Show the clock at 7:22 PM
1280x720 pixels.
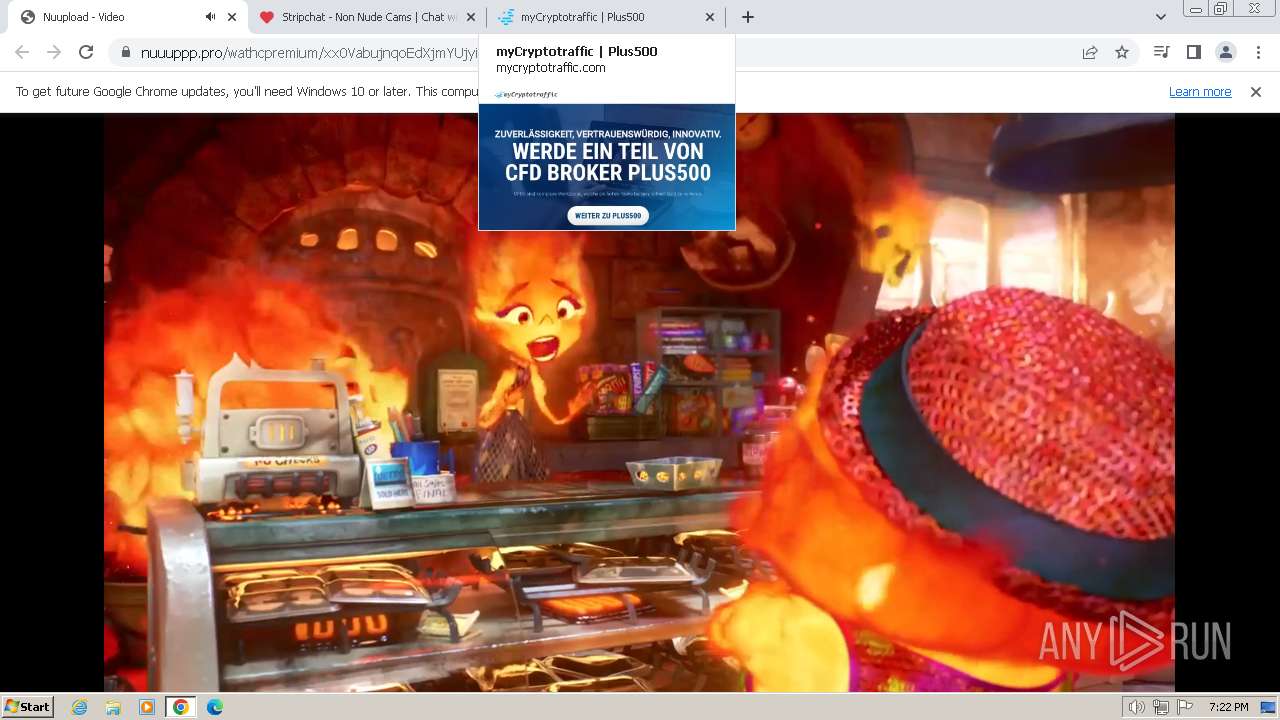coord(1228,707)
